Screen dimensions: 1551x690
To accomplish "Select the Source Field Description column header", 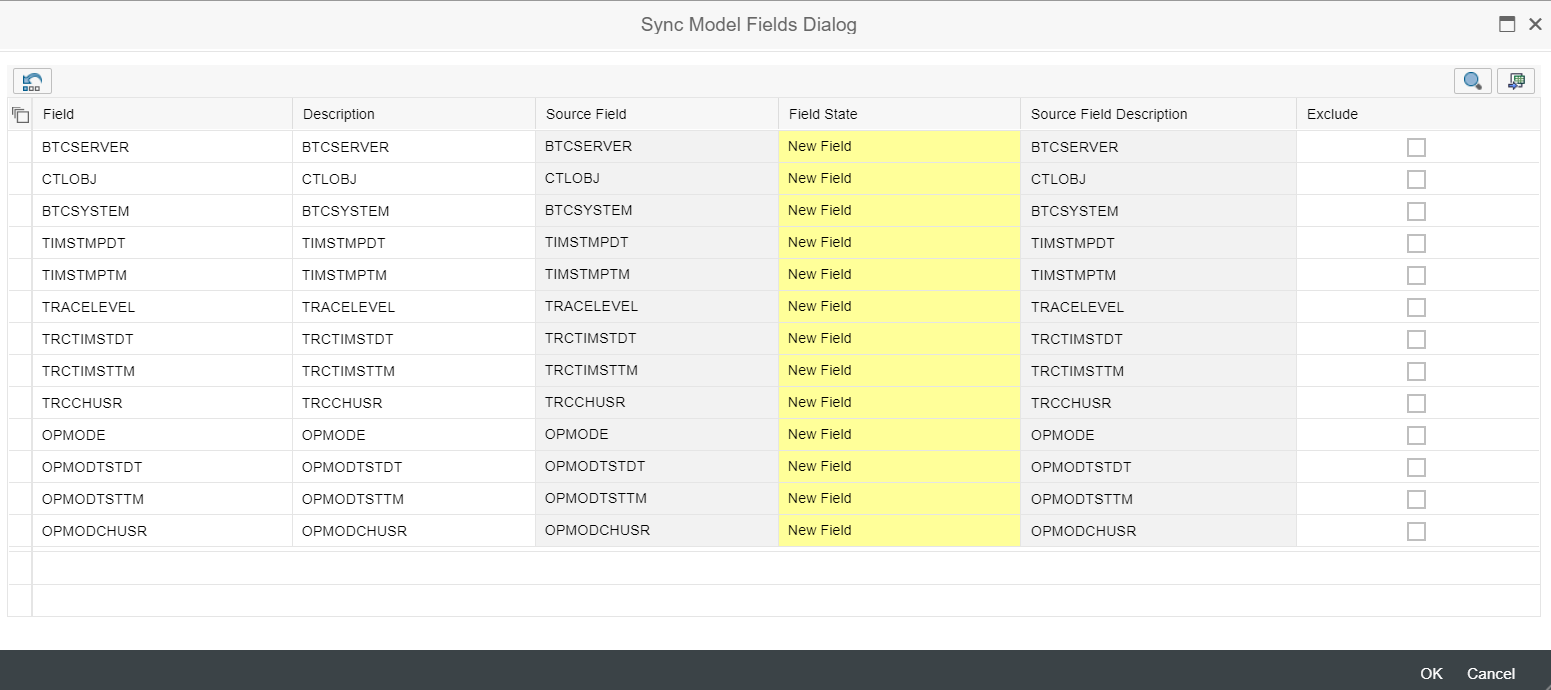I will [1157, 115].
